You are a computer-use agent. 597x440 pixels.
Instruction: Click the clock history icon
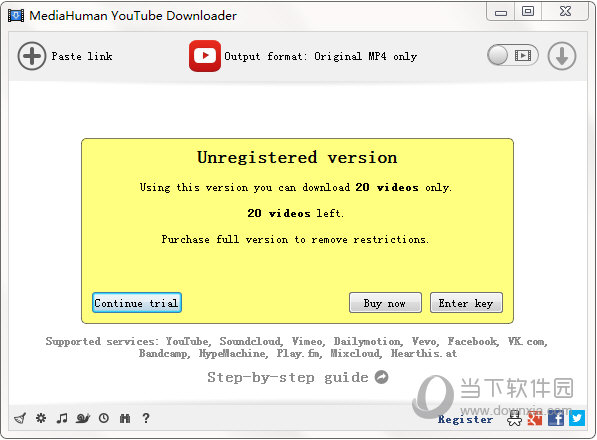tap(104, 418)
